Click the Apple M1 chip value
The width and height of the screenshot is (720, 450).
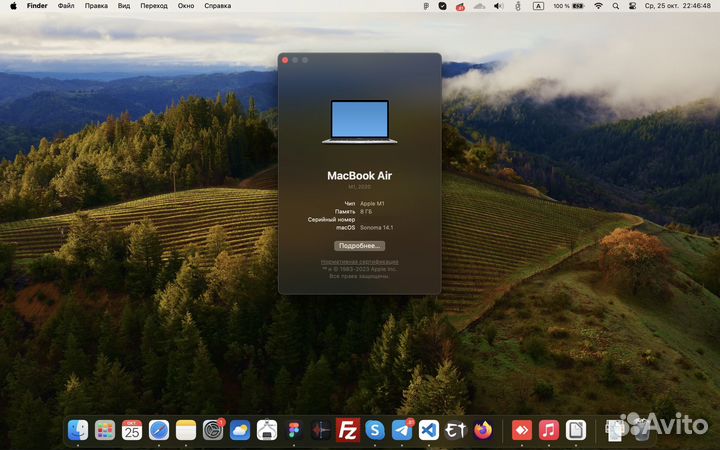(x=372, y=203)
